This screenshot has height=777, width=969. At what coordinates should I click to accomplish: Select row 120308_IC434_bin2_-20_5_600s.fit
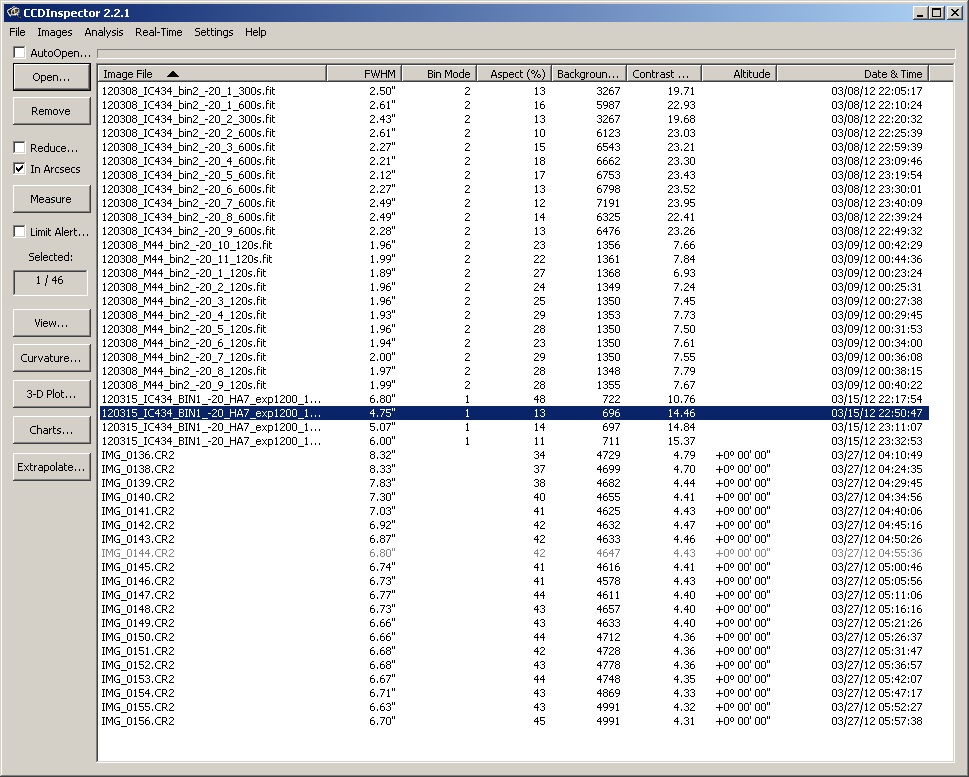(514, 175)
